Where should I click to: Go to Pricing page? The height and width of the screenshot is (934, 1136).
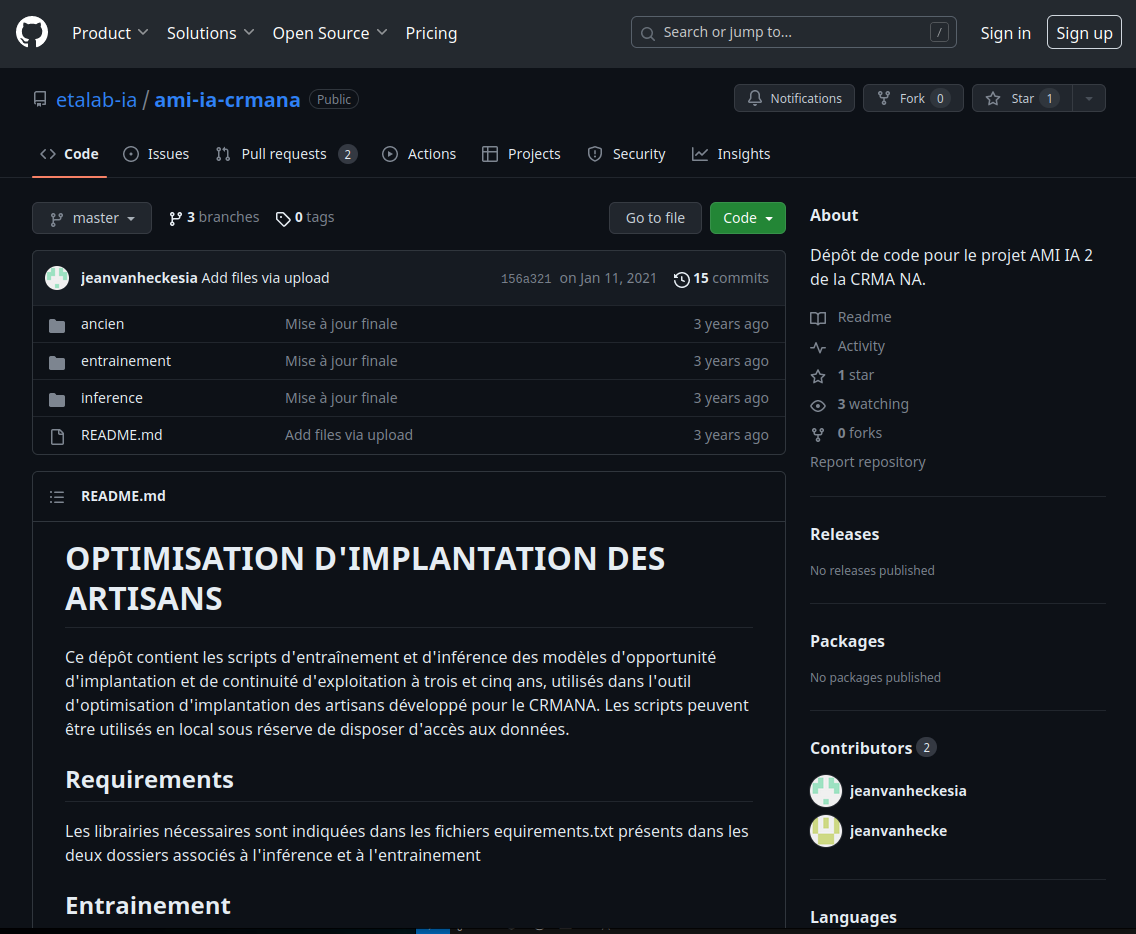point(431,33)
